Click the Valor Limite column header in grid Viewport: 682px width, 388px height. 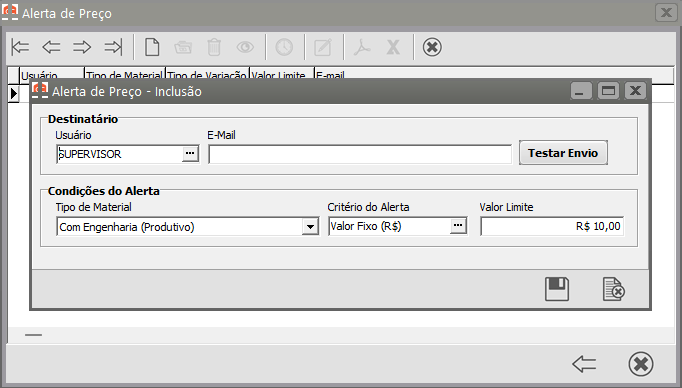point(281,75)
